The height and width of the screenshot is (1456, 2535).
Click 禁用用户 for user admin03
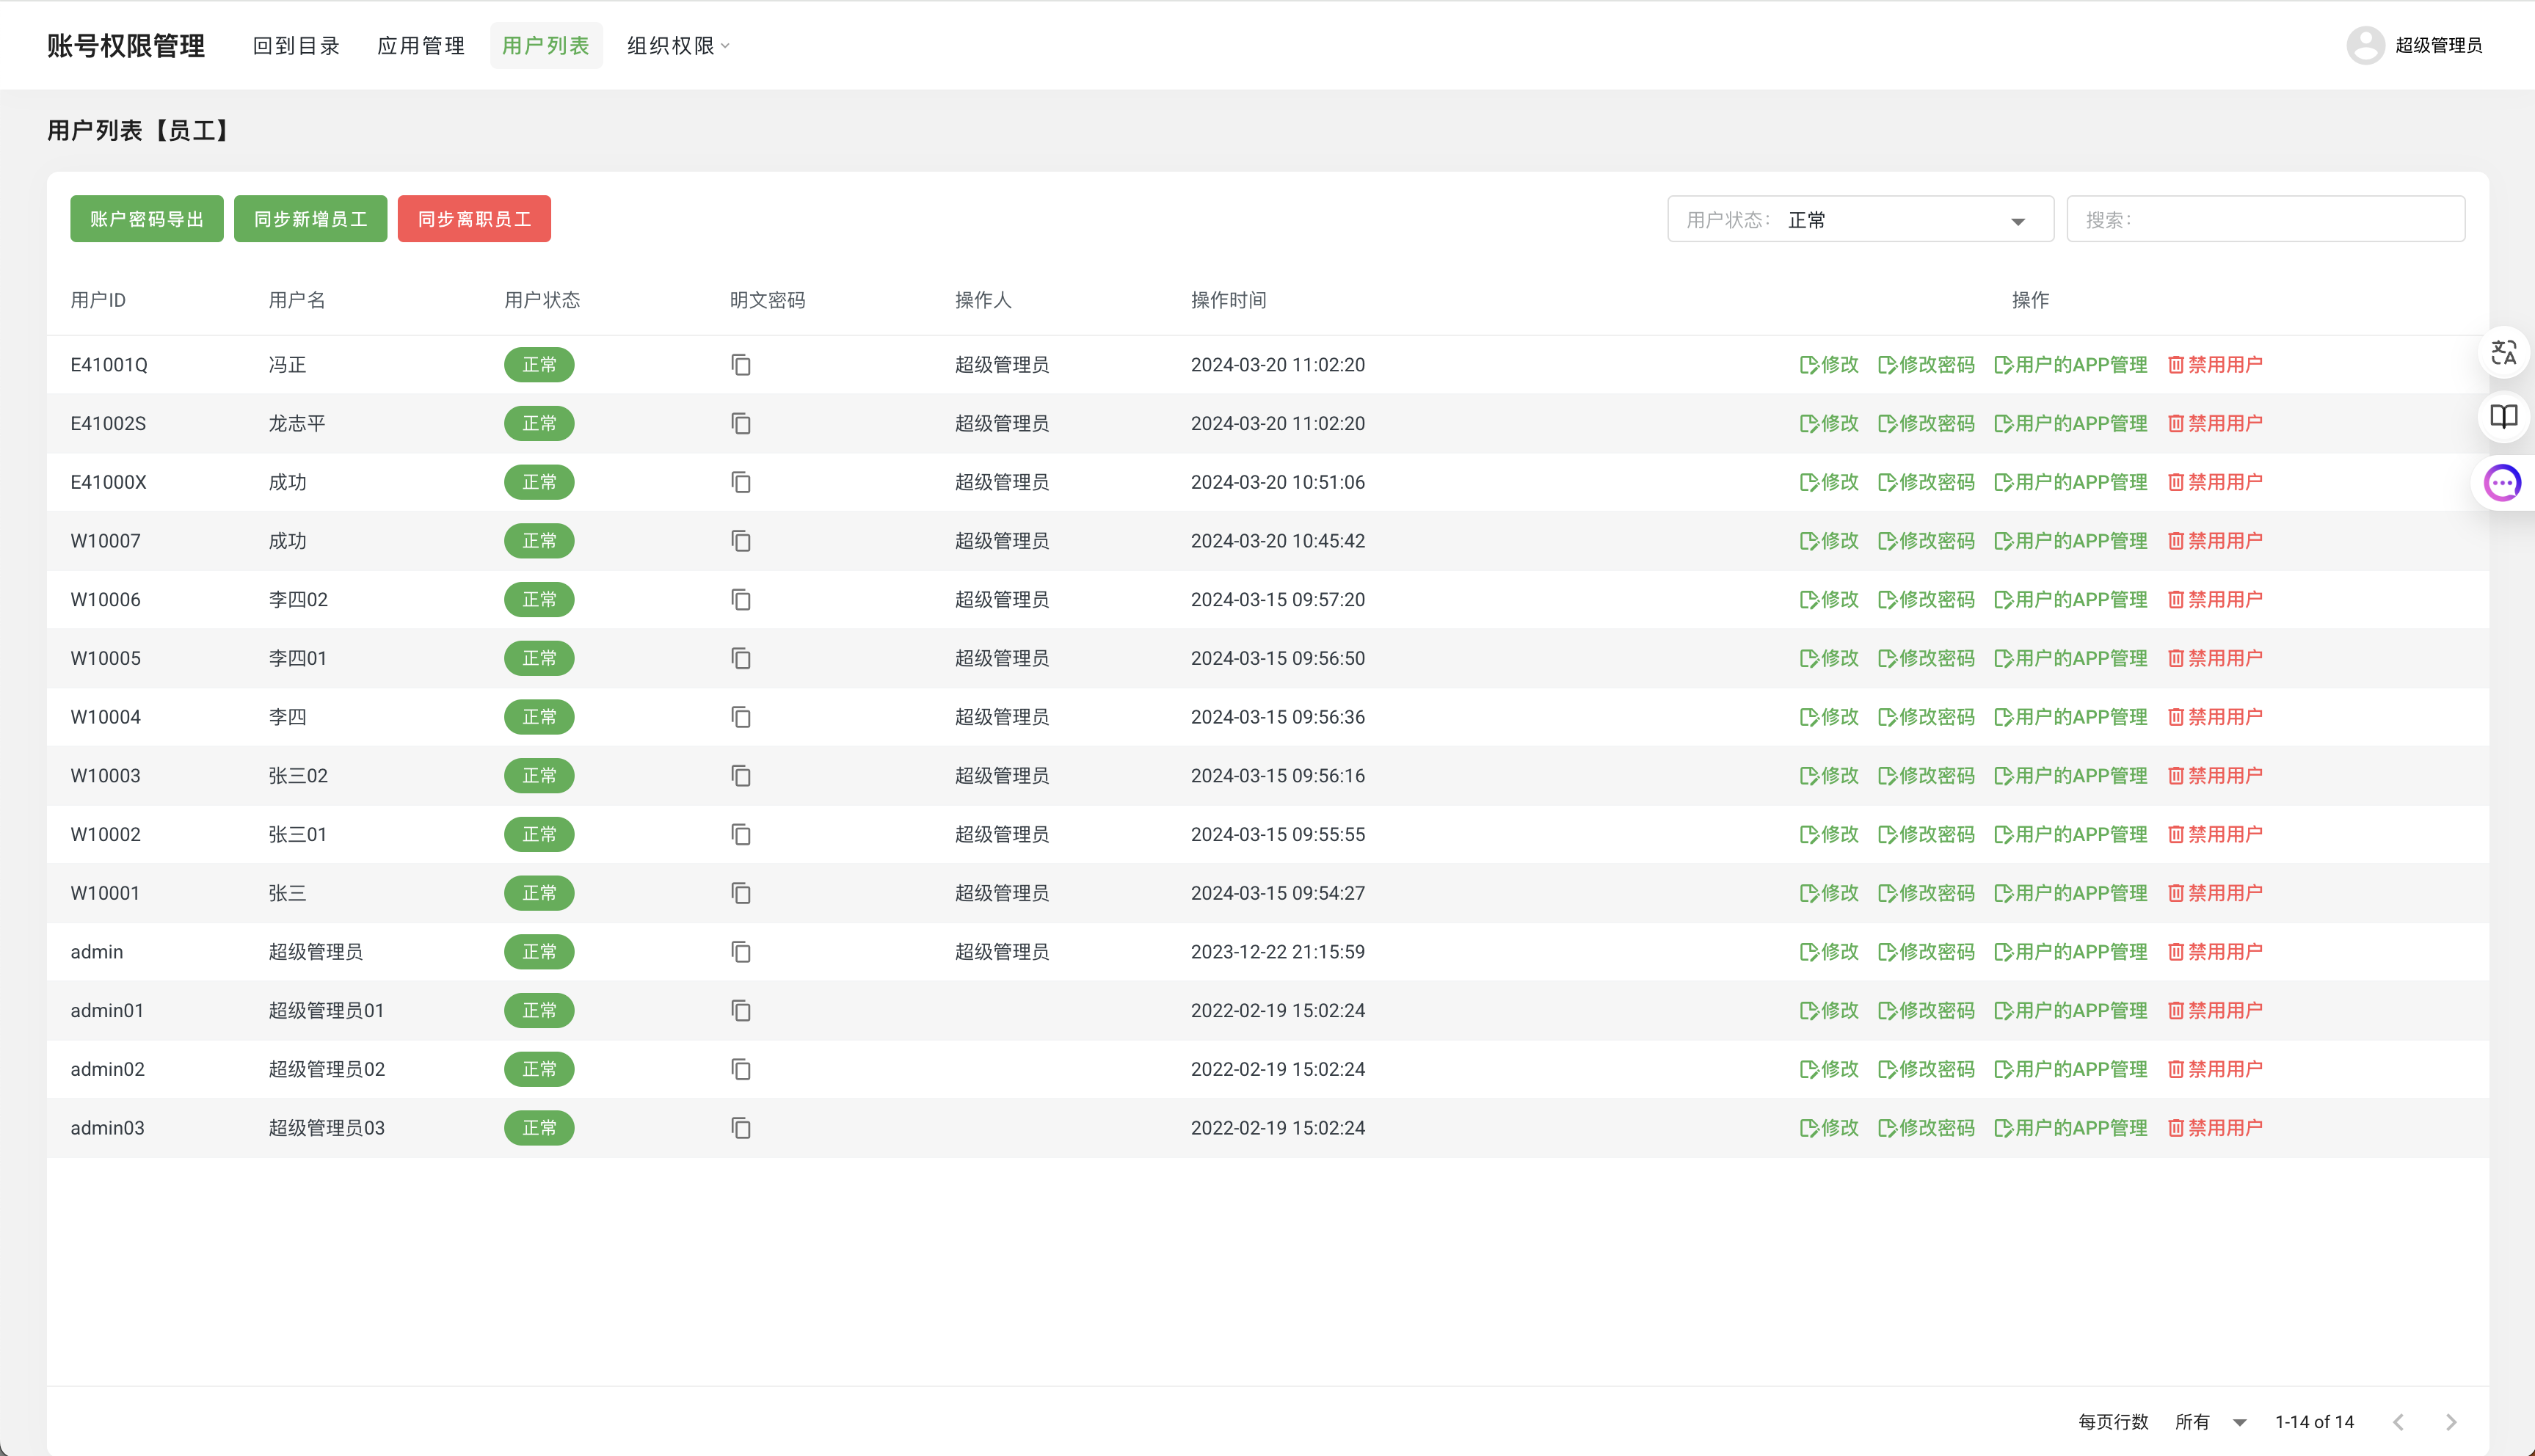click(x=2215, y=1128)
